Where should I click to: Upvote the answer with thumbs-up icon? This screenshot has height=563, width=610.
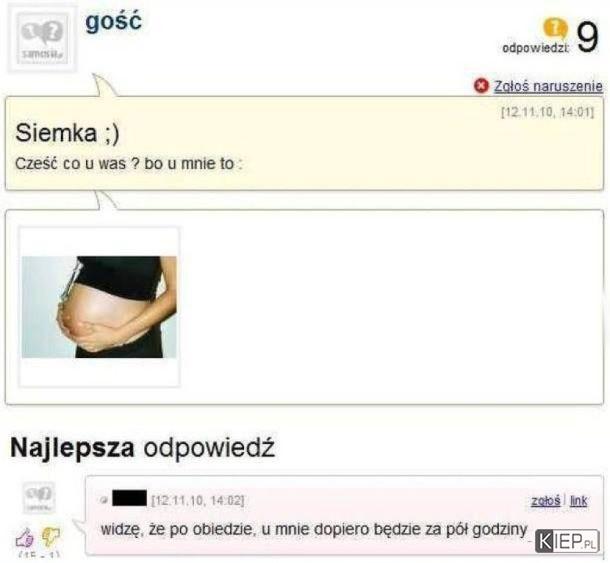(x=25, y=538)
